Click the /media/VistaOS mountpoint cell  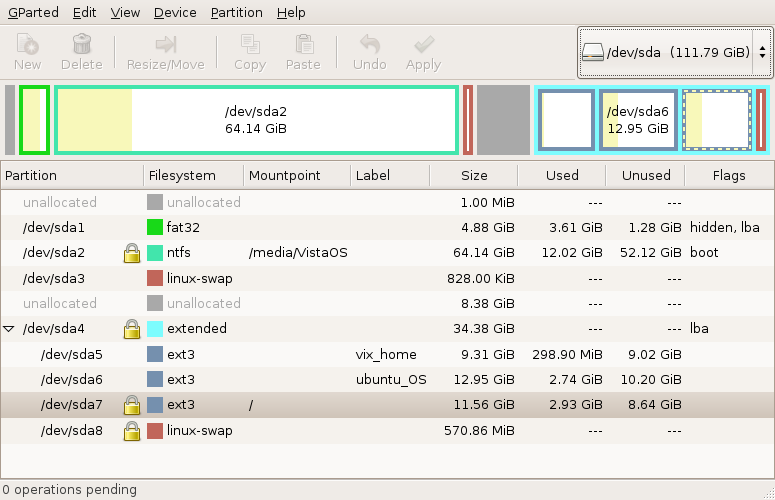click(298, 253)
